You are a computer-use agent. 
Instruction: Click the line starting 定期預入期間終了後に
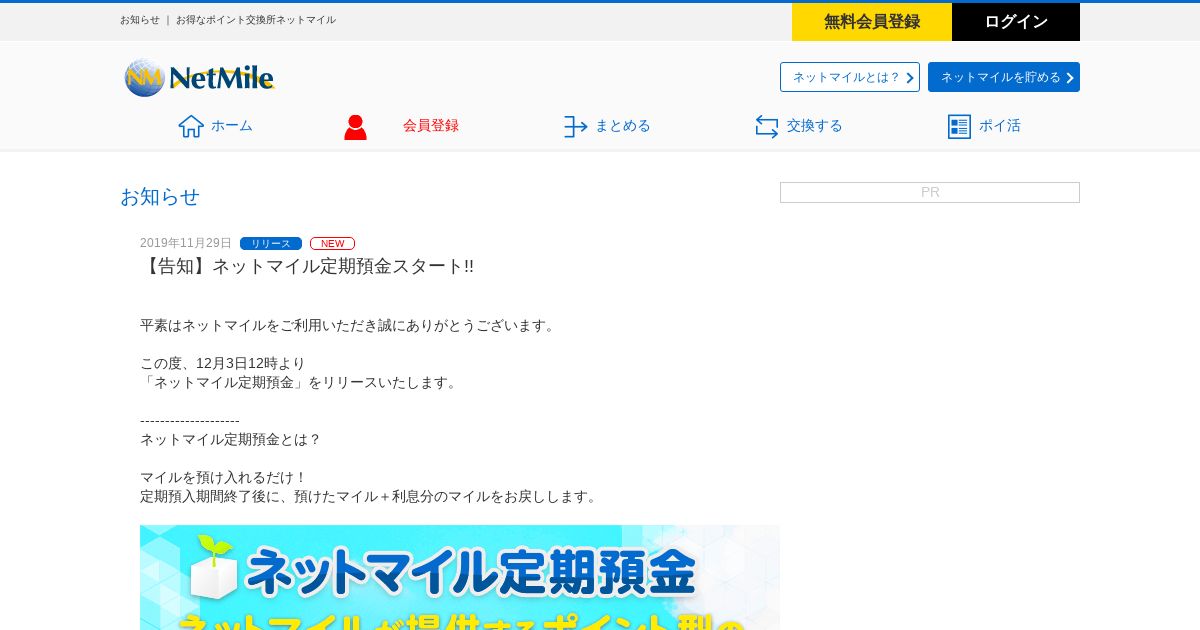(370, 496)
